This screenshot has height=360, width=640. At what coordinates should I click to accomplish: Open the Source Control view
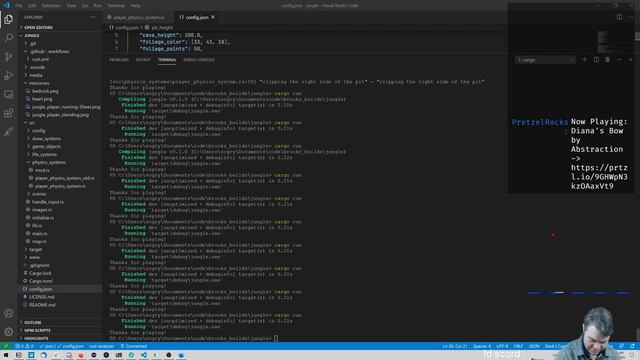click(9, 57)
